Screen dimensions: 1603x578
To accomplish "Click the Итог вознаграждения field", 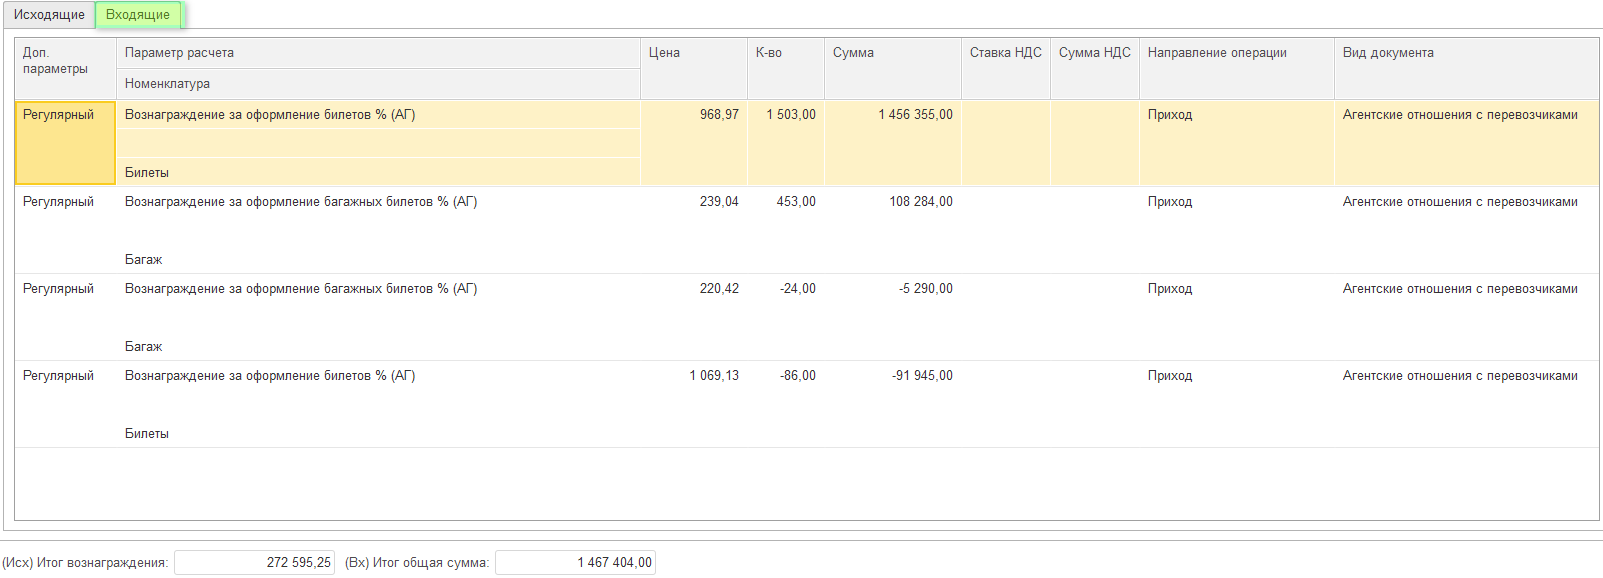I will (x=254, y=563).
